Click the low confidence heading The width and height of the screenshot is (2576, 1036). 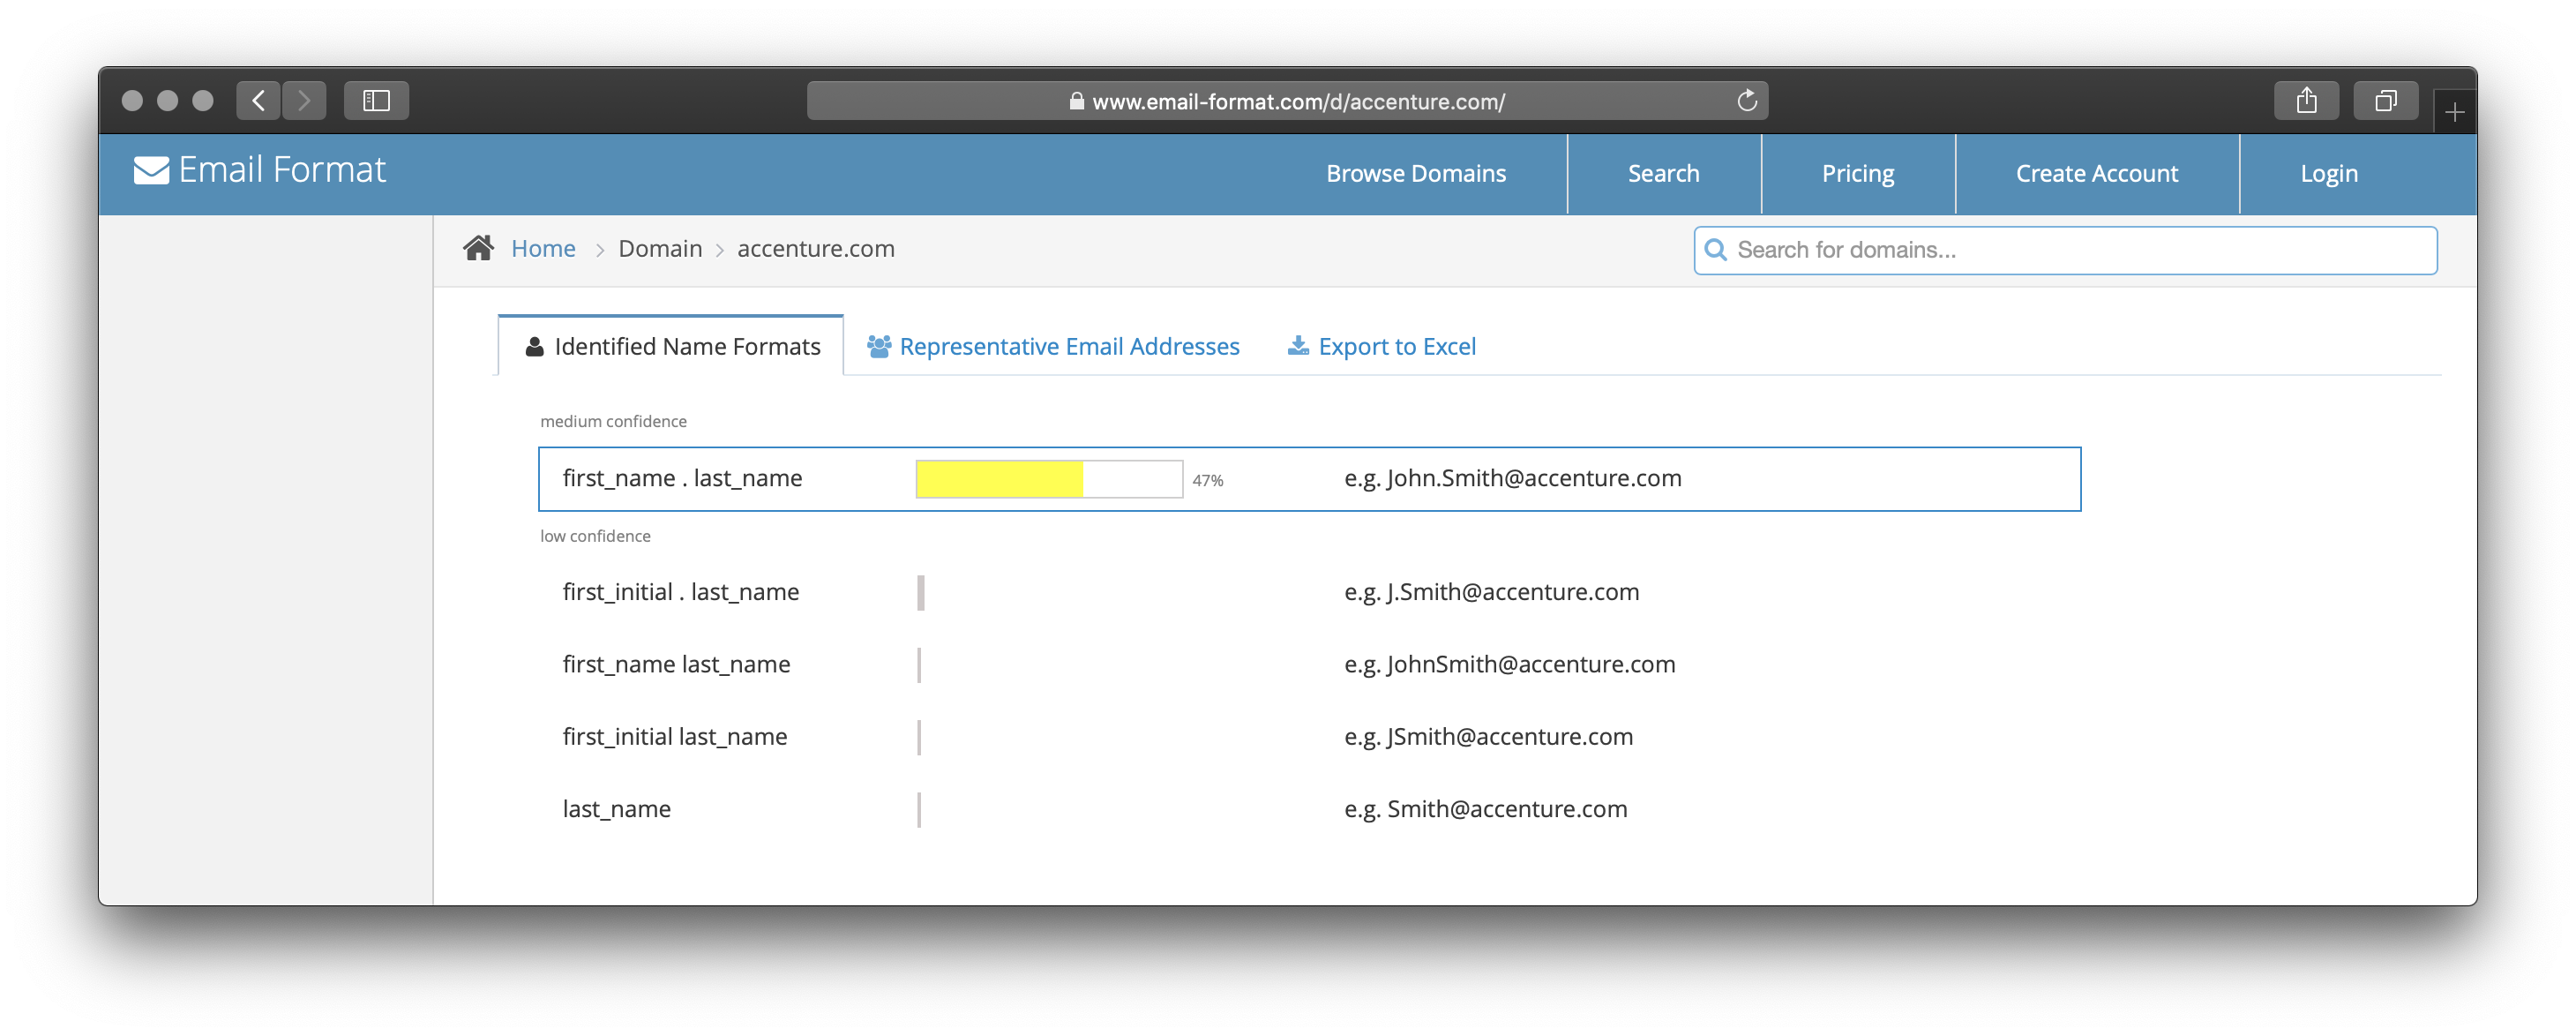tap(595, 537)
